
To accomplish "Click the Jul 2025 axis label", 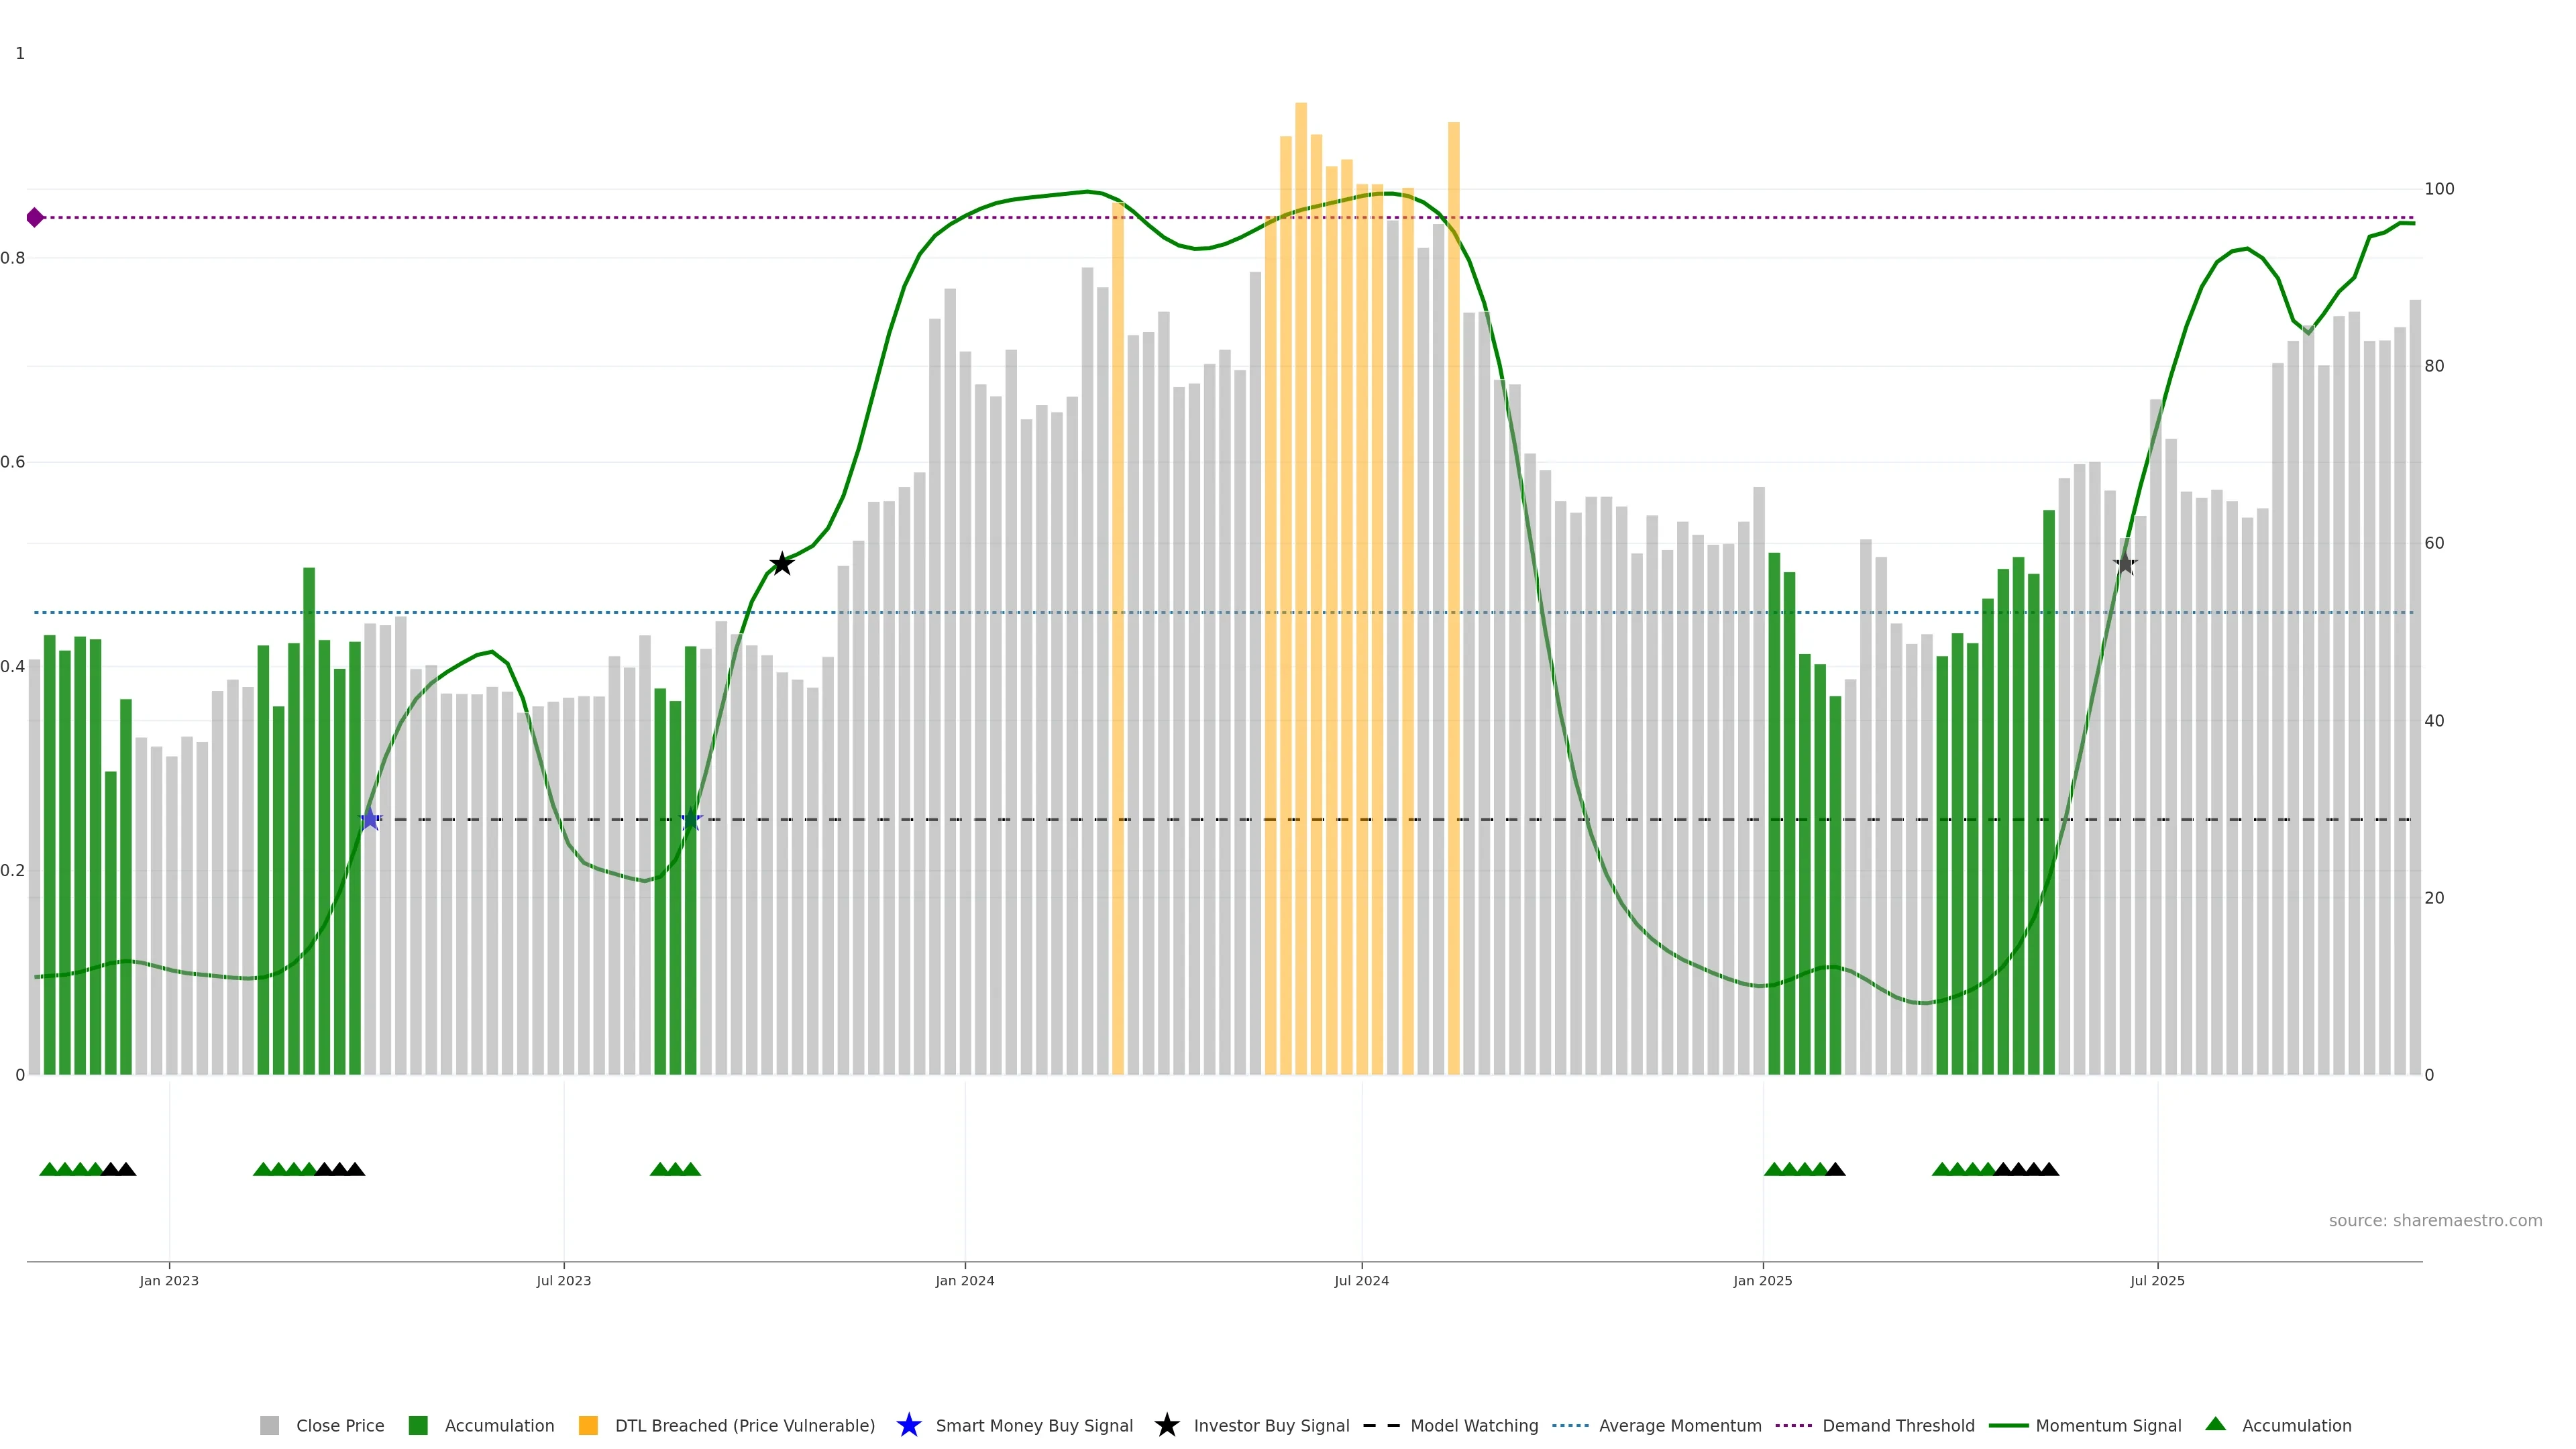I will point(2157,1281).
